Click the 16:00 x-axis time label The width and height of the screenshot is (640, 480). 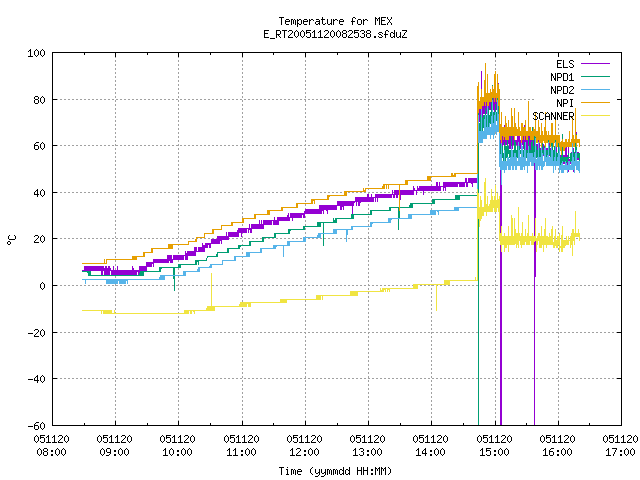[x=558, y=452]
